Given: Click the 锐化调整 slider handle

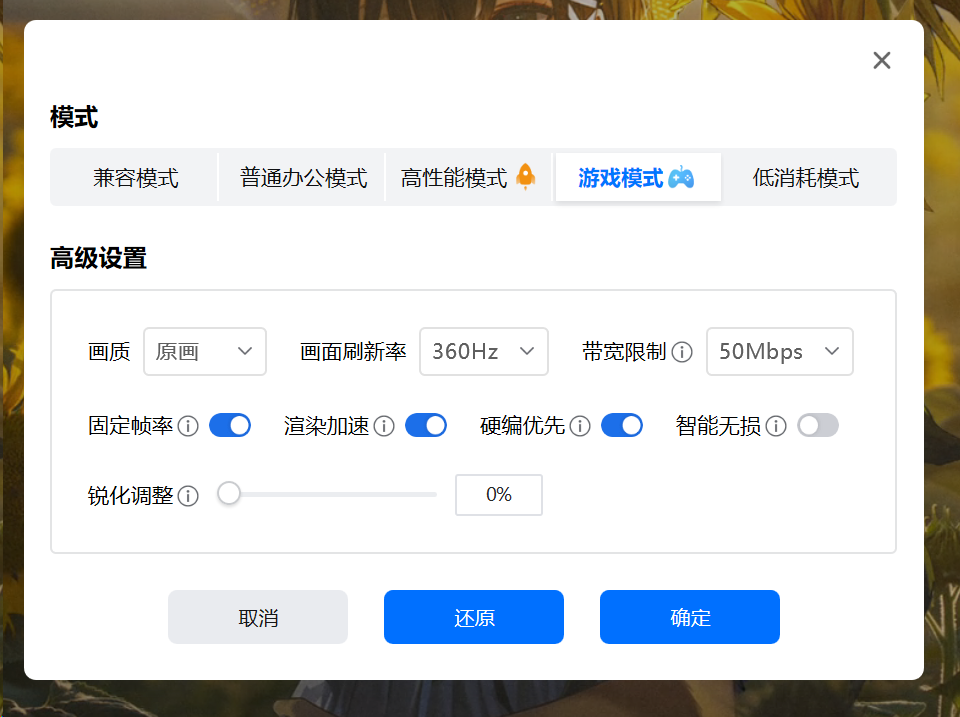Looking at the screenshot, I should coord(229,494).
